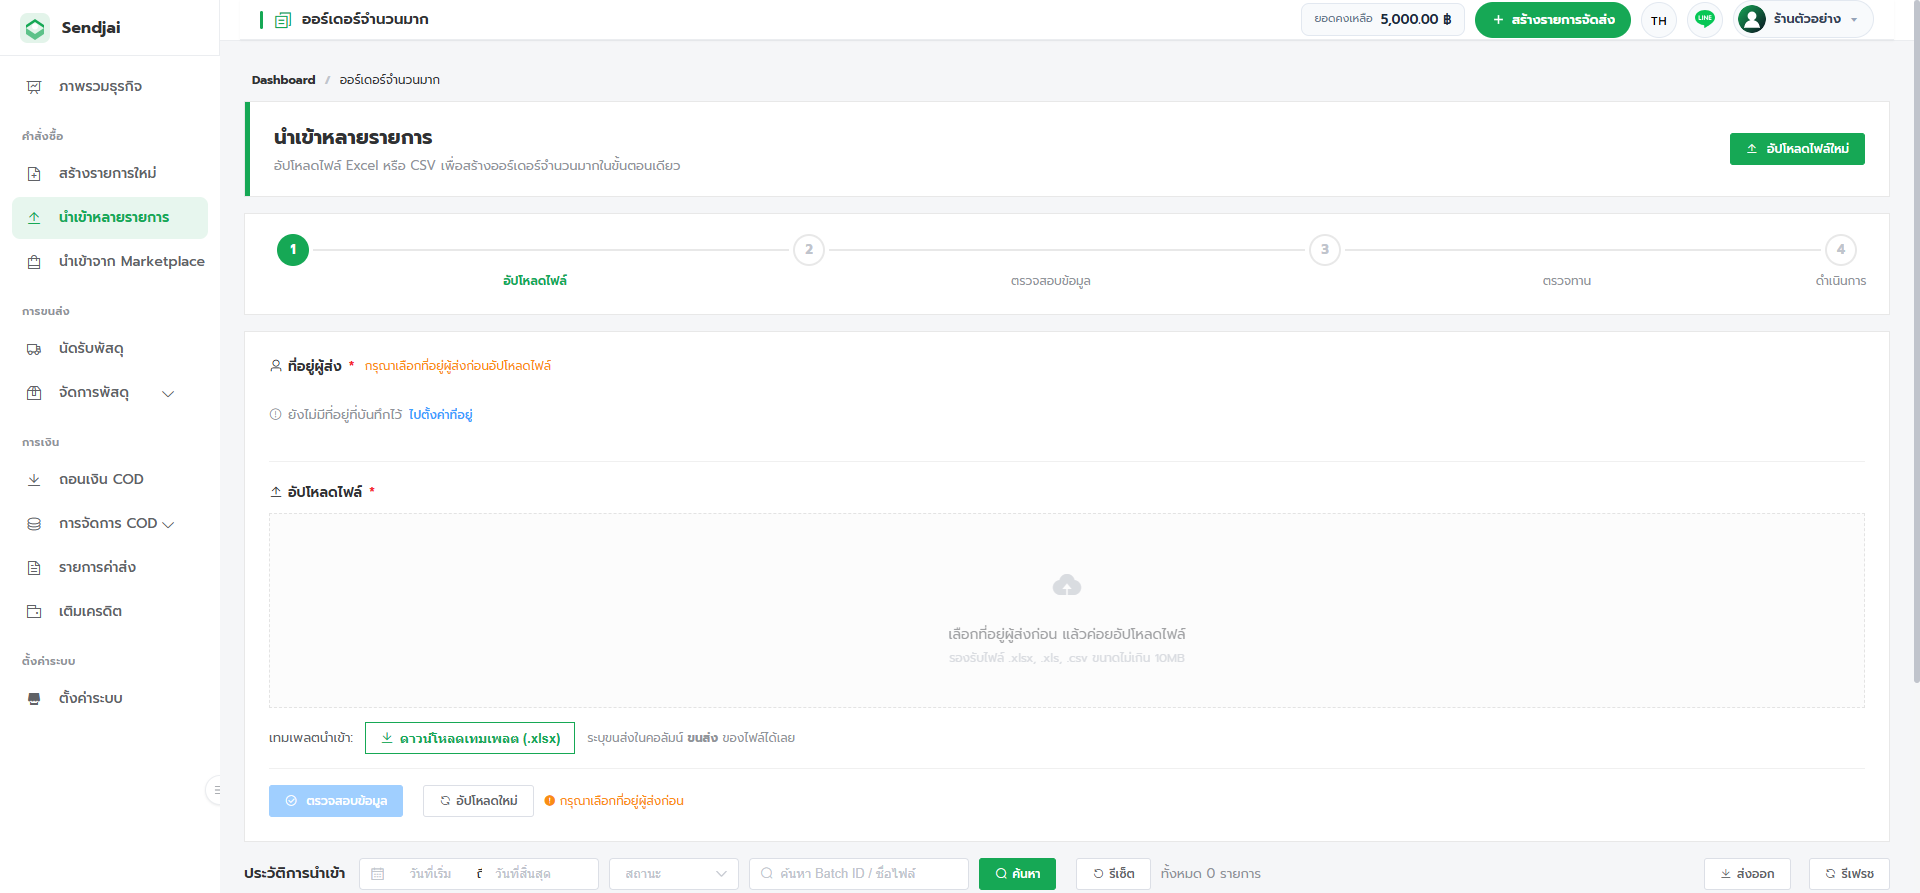Download the template ดาวน์โหลดเทมเพลต (.xlsx)
This screenshot has height=893, width=1920.
470,738
